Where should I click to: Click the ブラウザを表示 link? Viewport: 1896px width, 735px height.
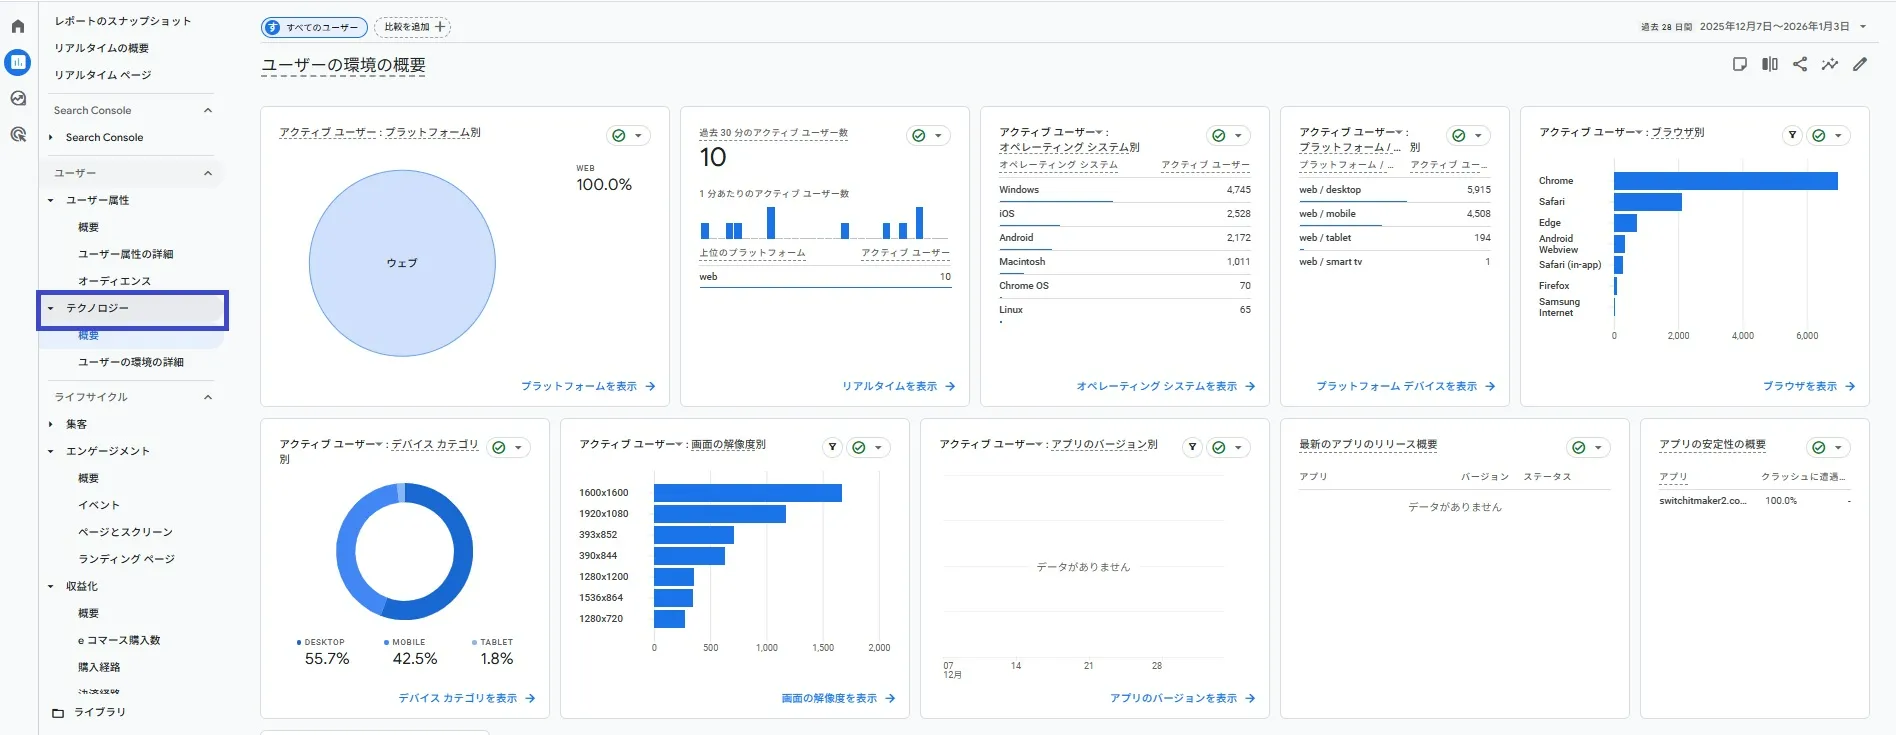coord(1808,386)
